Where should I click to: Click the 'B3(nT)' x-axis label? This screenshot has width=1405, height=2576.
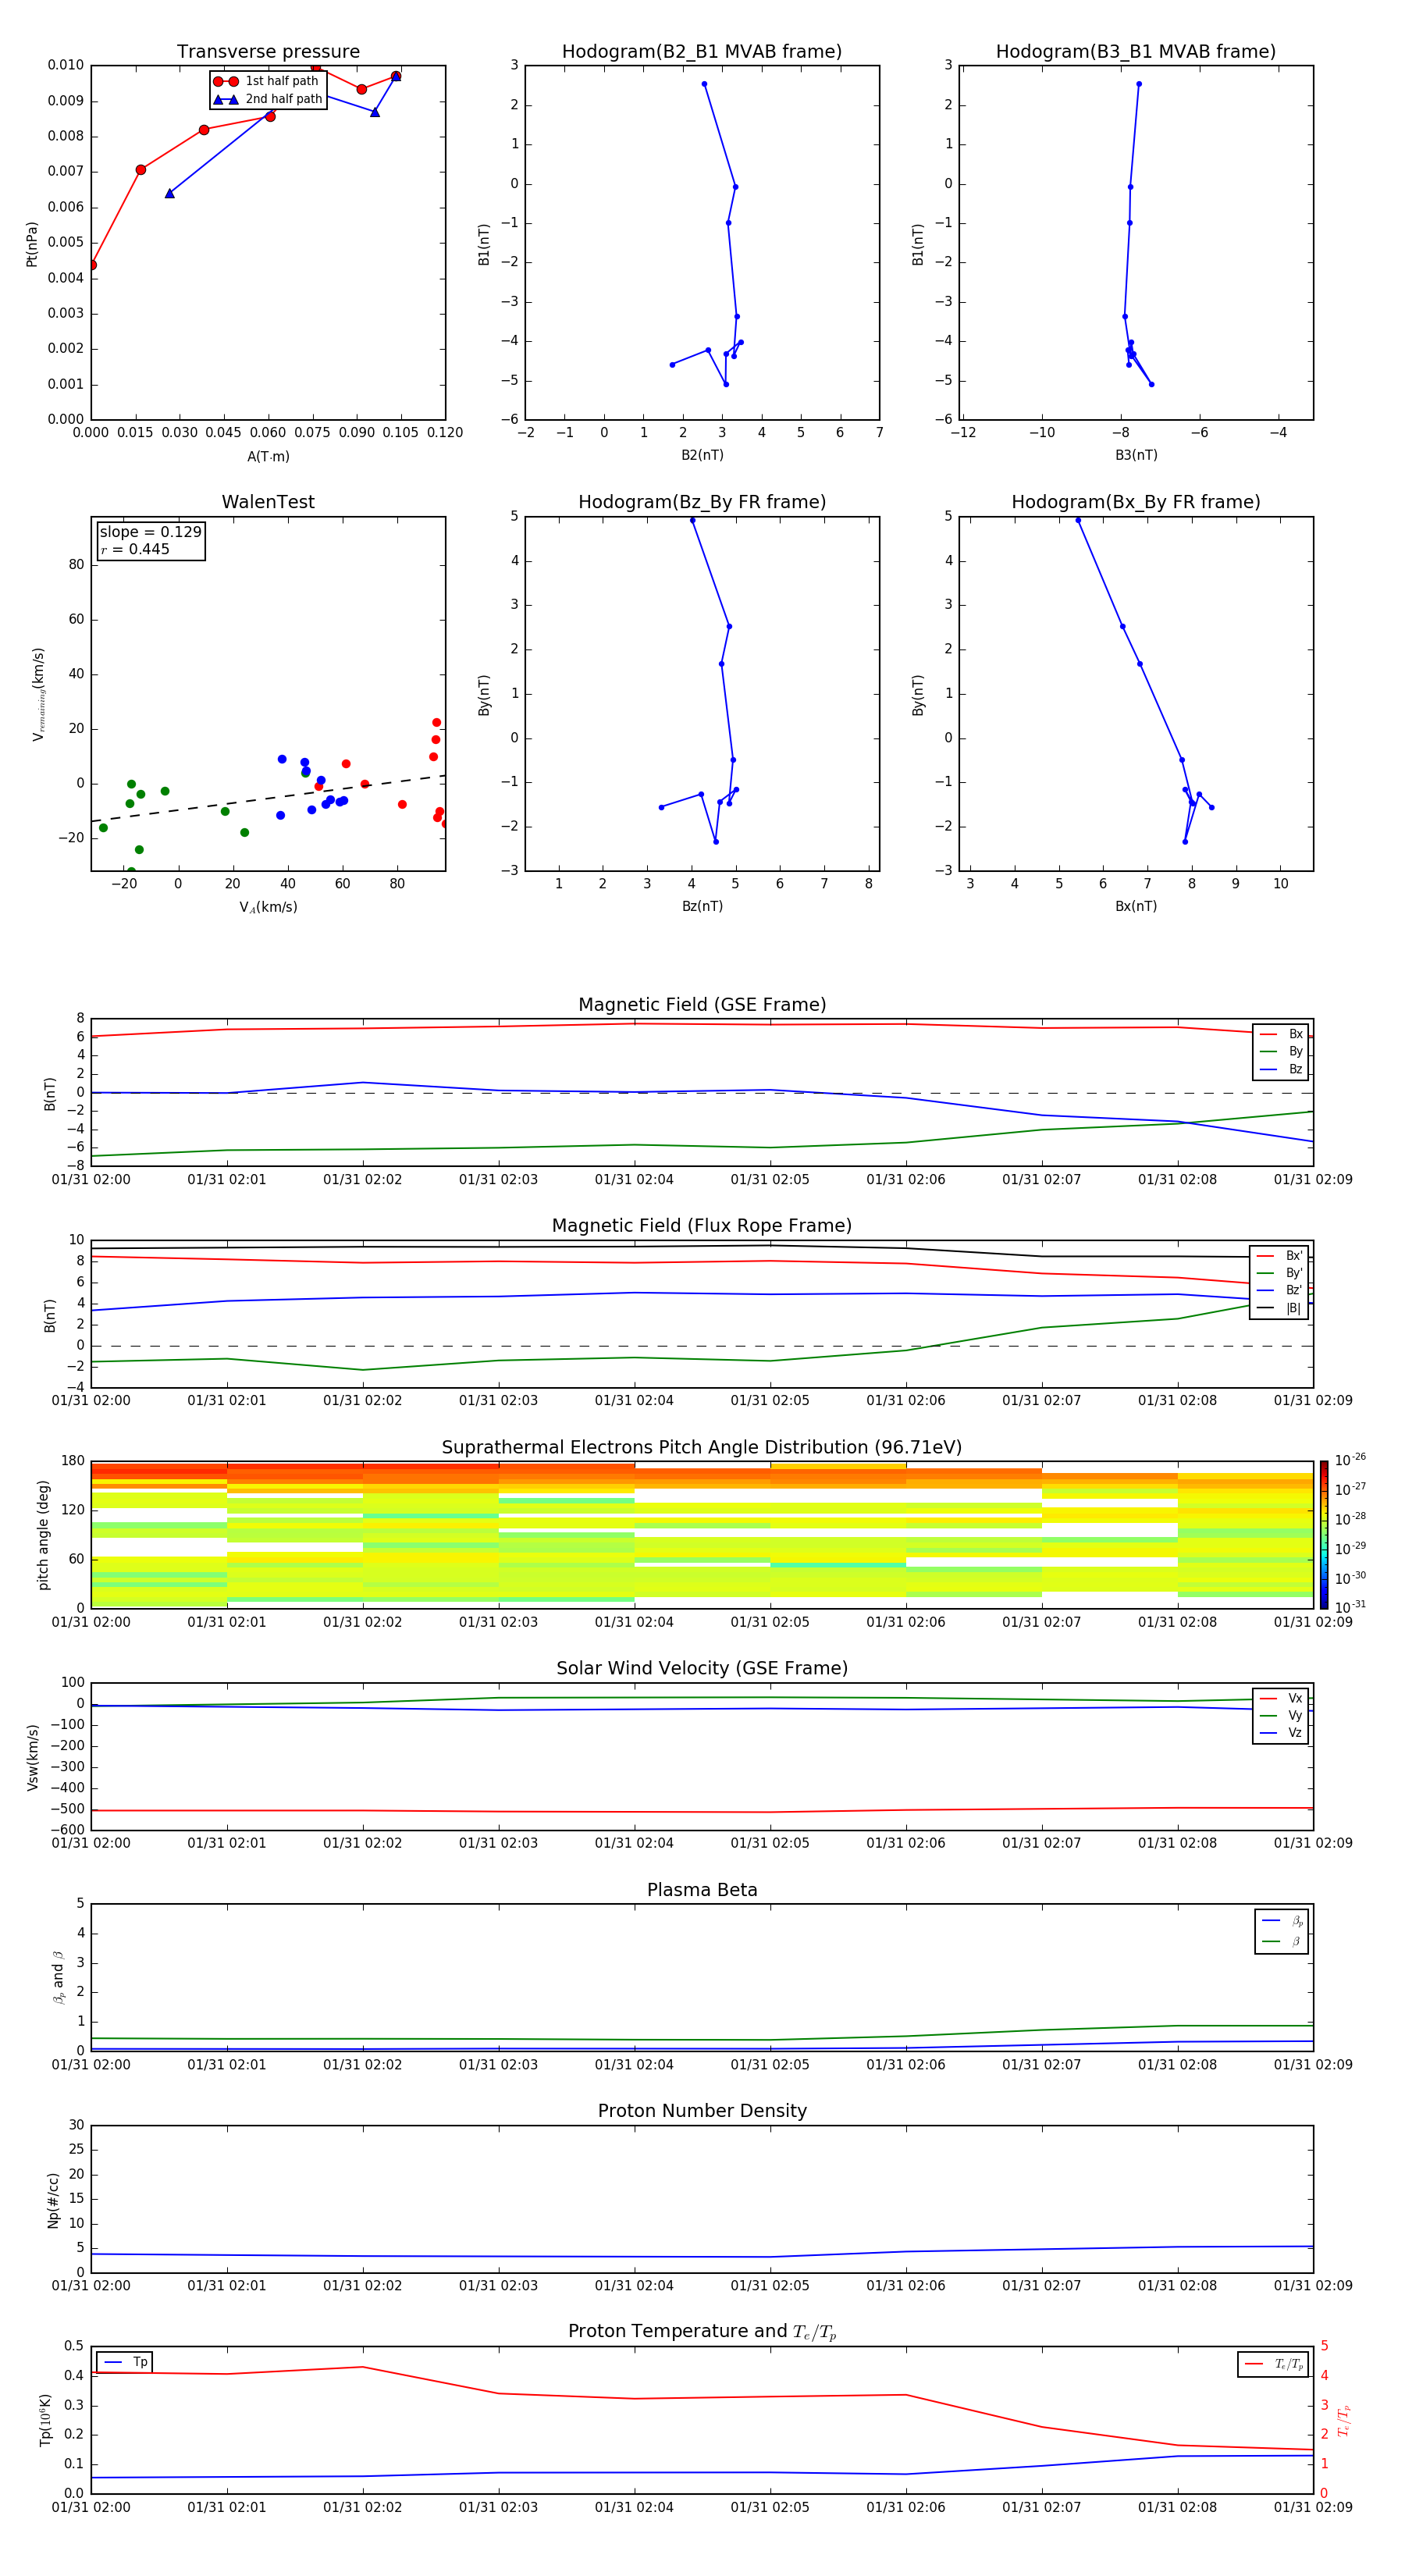pos(1136,455)
